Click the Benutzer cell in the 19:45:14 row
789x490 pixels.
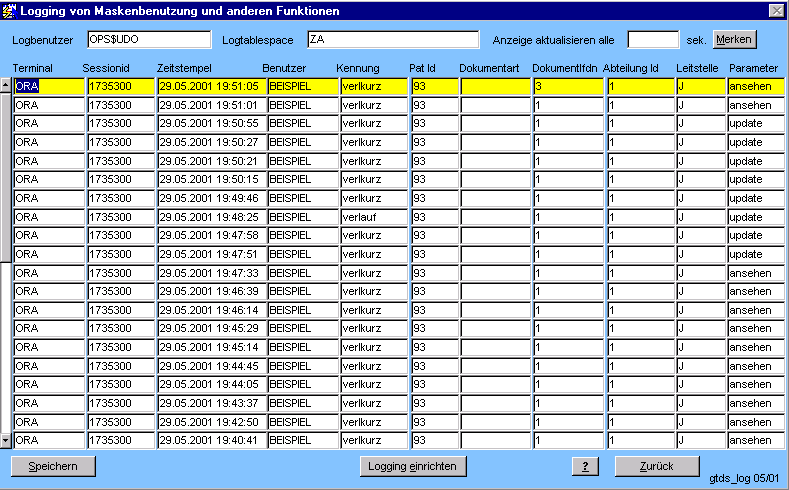point(301,347)
